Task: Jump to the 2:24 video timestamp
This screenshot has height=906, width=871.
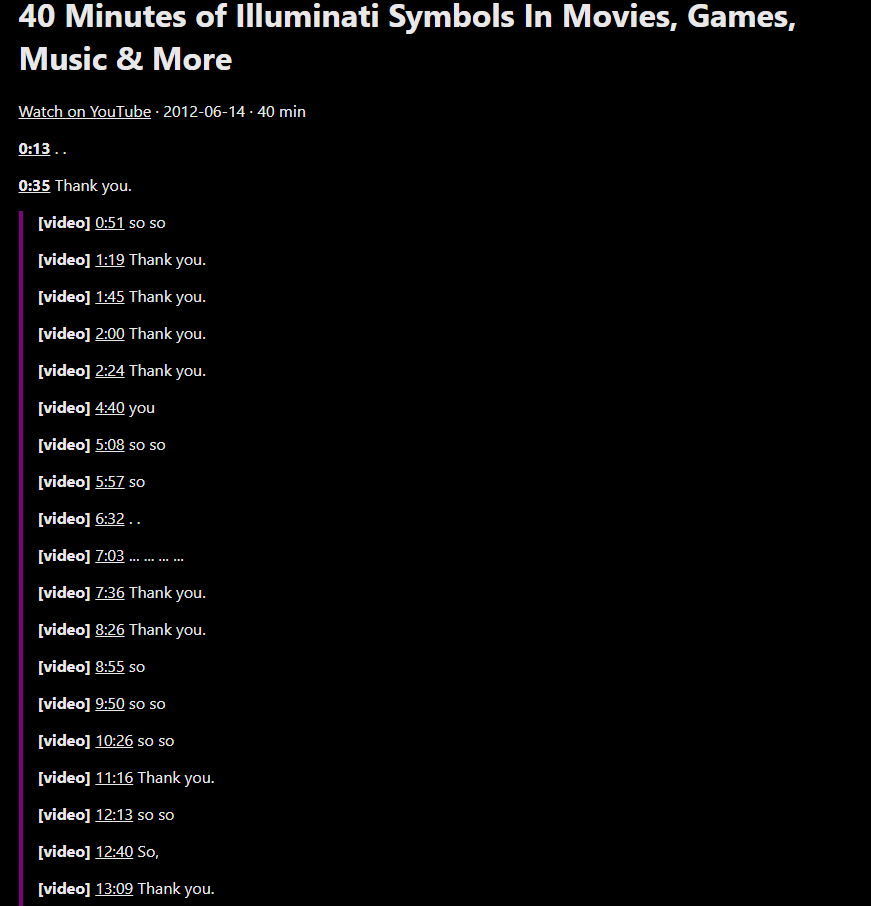Action: pos(110,370)
